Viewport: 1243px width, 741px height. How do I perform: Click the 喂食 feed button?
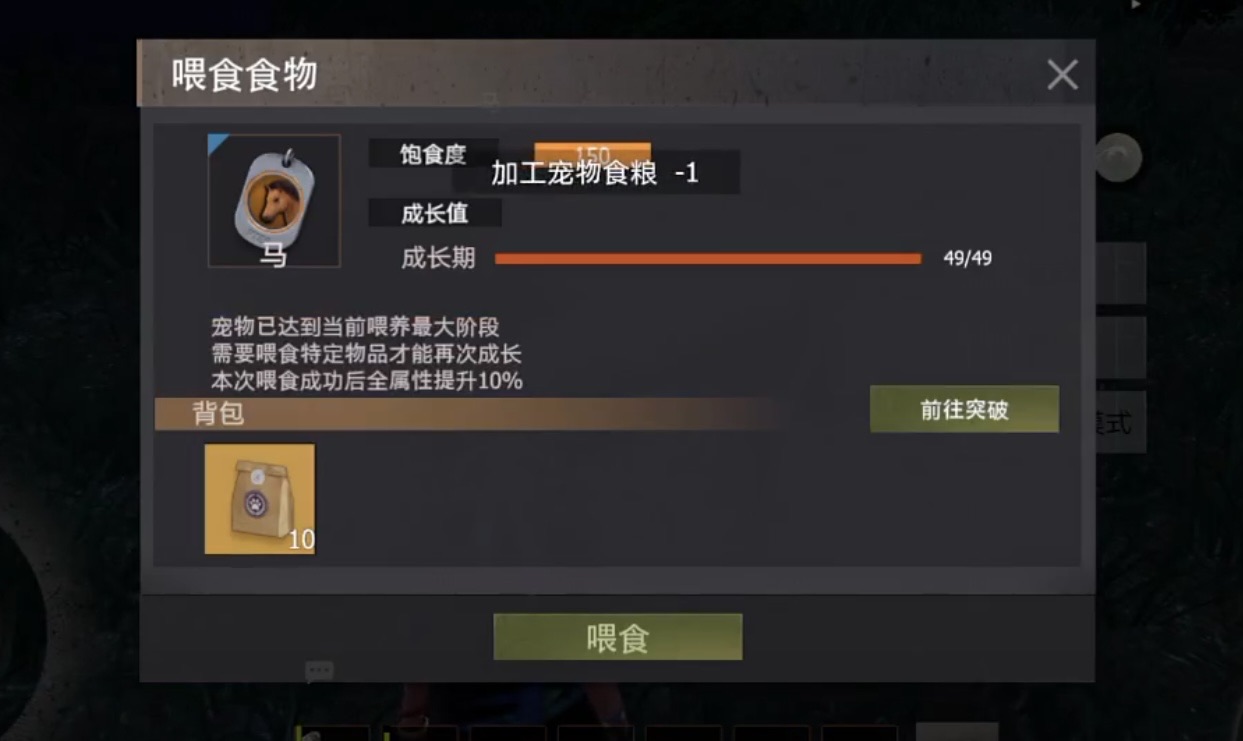click(x=618, y=637)
